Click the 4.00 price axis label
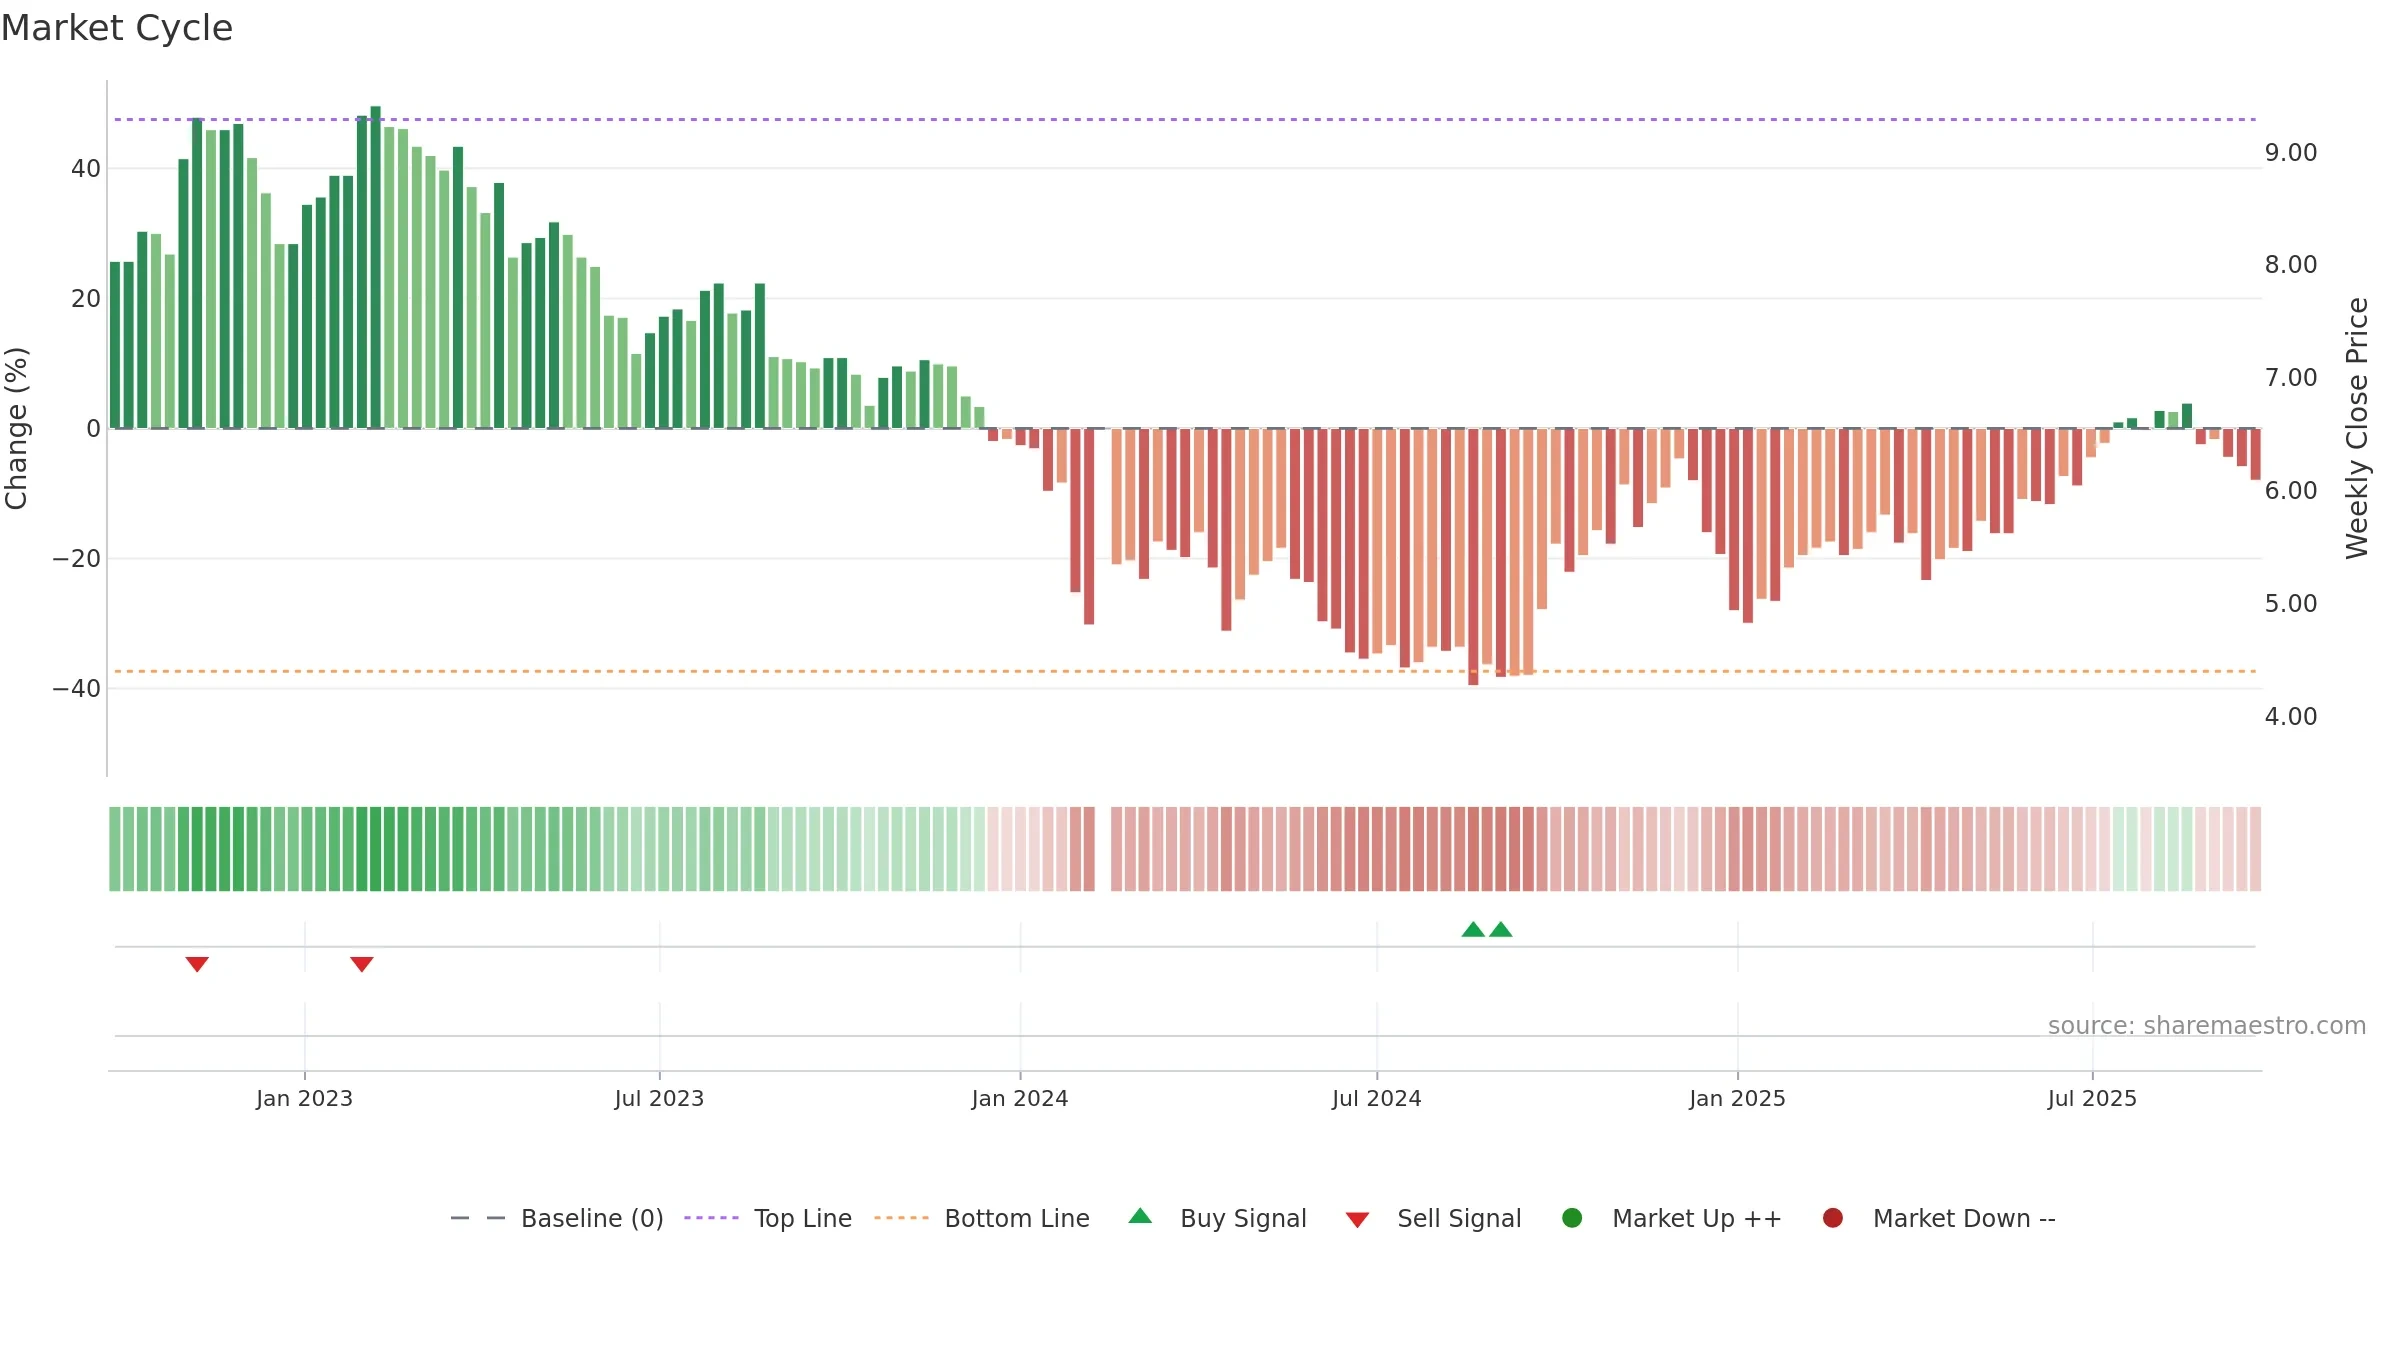Image resolution: width=2400 pixels, height=1350 pixels. [x=2291, y=717]
